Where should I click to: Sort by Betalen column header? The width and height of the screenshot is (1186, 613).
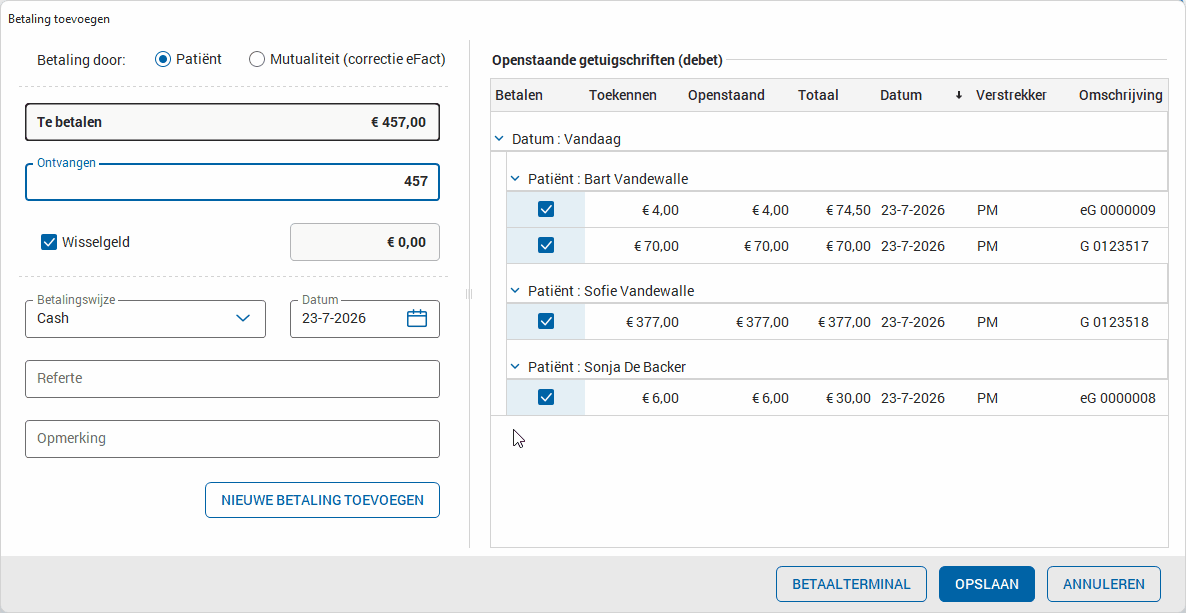tap(519, 95)
